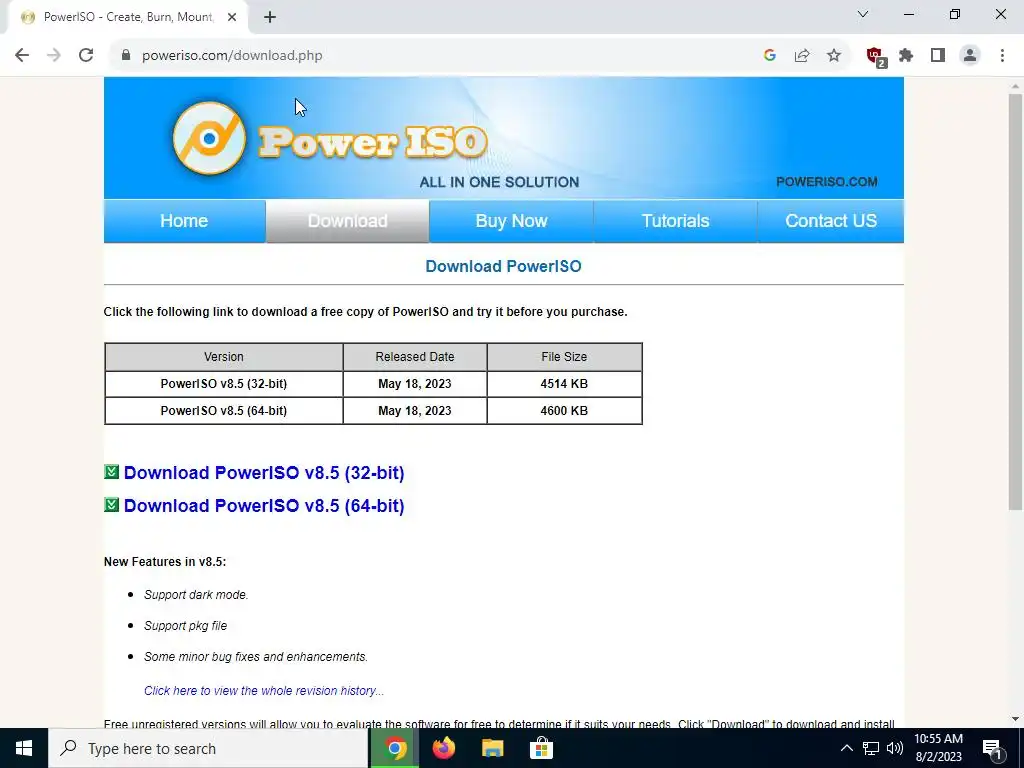Viewport: 1024px width, 768px height.
Task: Go to the Home navigation tab
Action: (184, 221)
